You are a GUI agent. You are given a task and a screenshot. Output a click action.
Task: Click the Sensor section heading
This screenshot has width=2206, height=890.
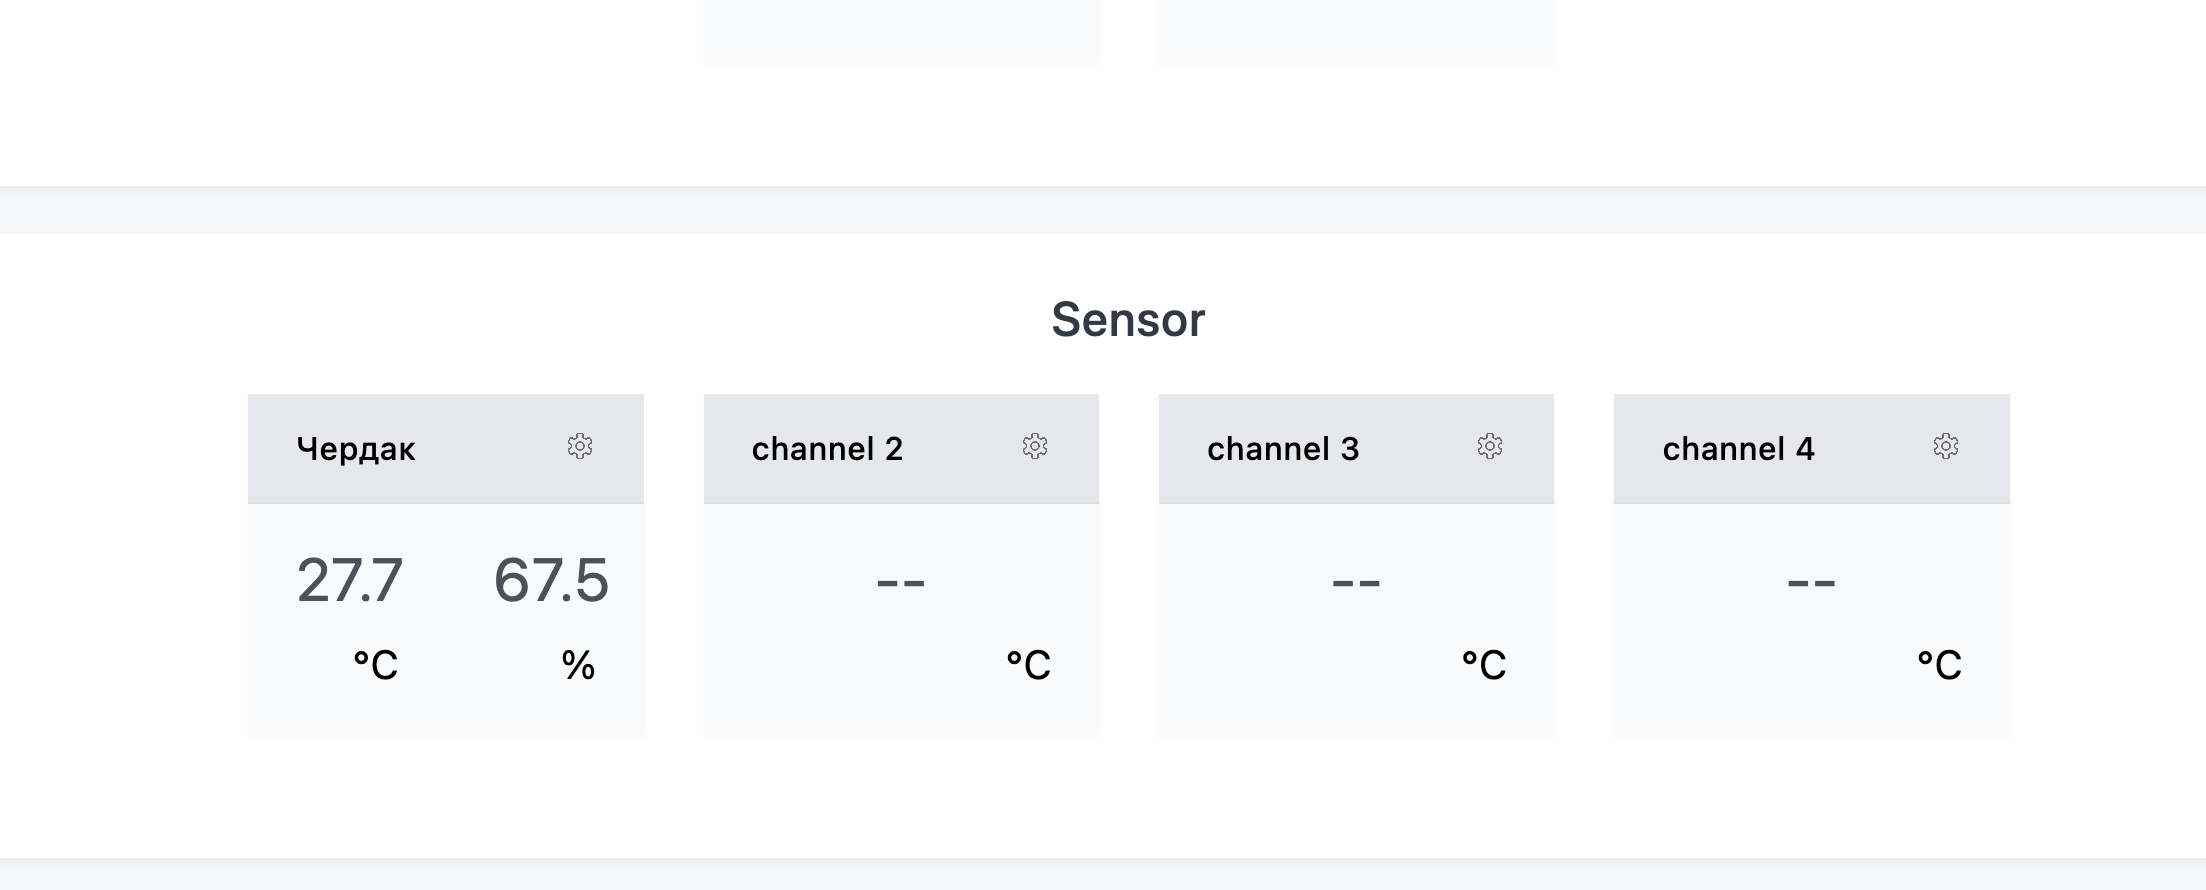click(x=1128, y=320)
